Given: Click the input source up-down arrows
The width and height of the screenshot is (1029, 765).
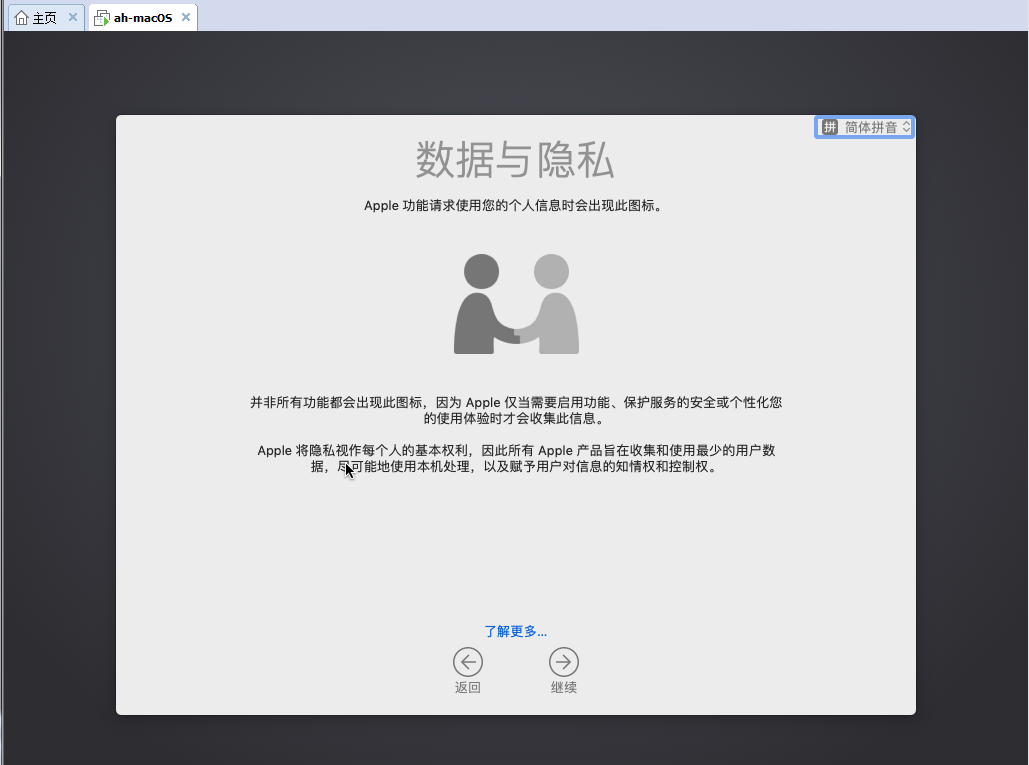Looking at the screenshot, I should coord(906,127).
